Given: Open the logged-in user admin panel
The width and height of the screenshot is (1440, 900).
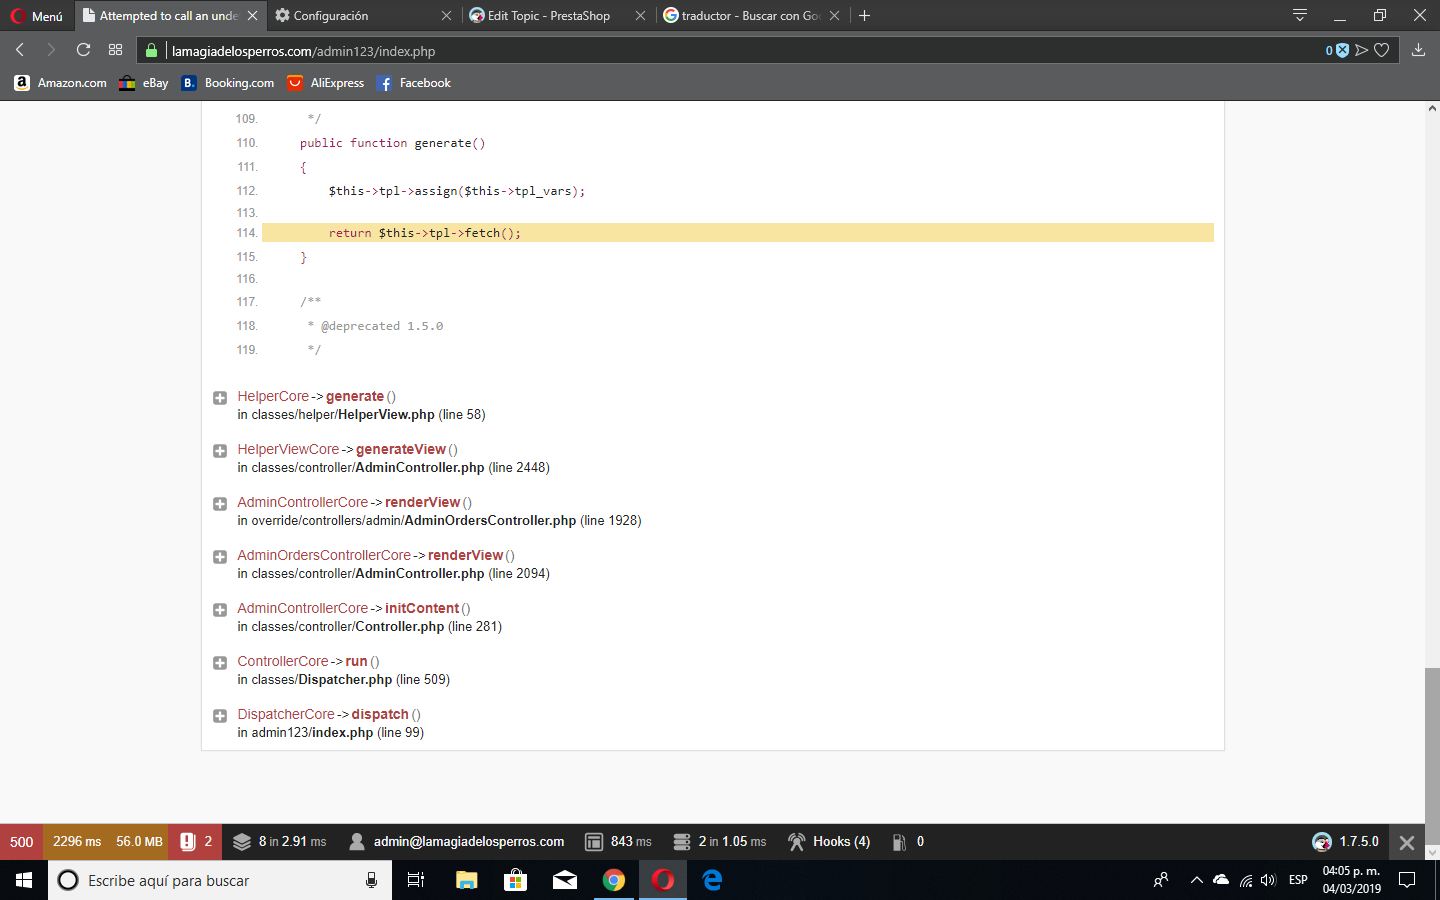Looking at the screenshot, I should (456, 842).
